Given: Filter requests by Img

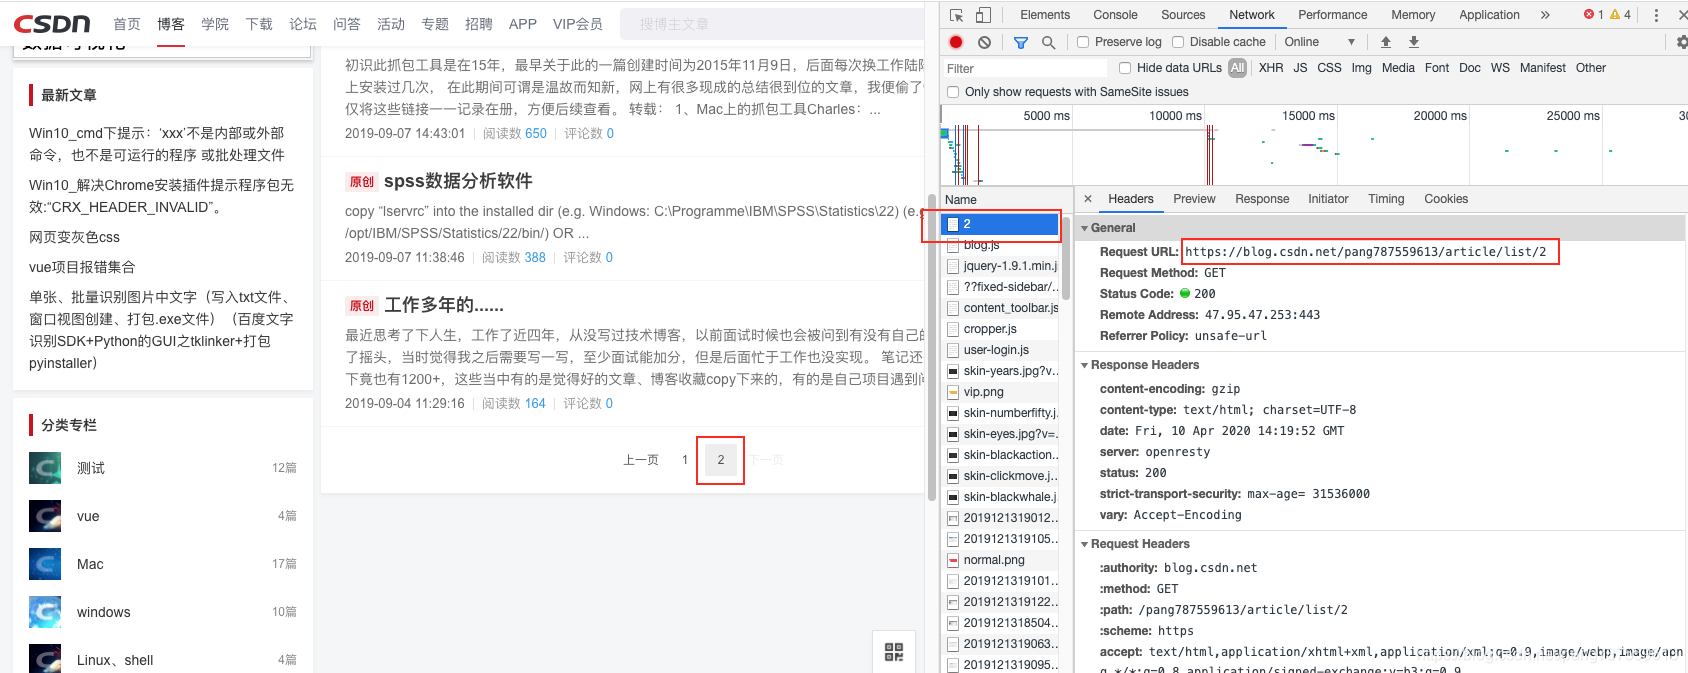Looking at the screenshot, I should click(x=1361, y=68).
